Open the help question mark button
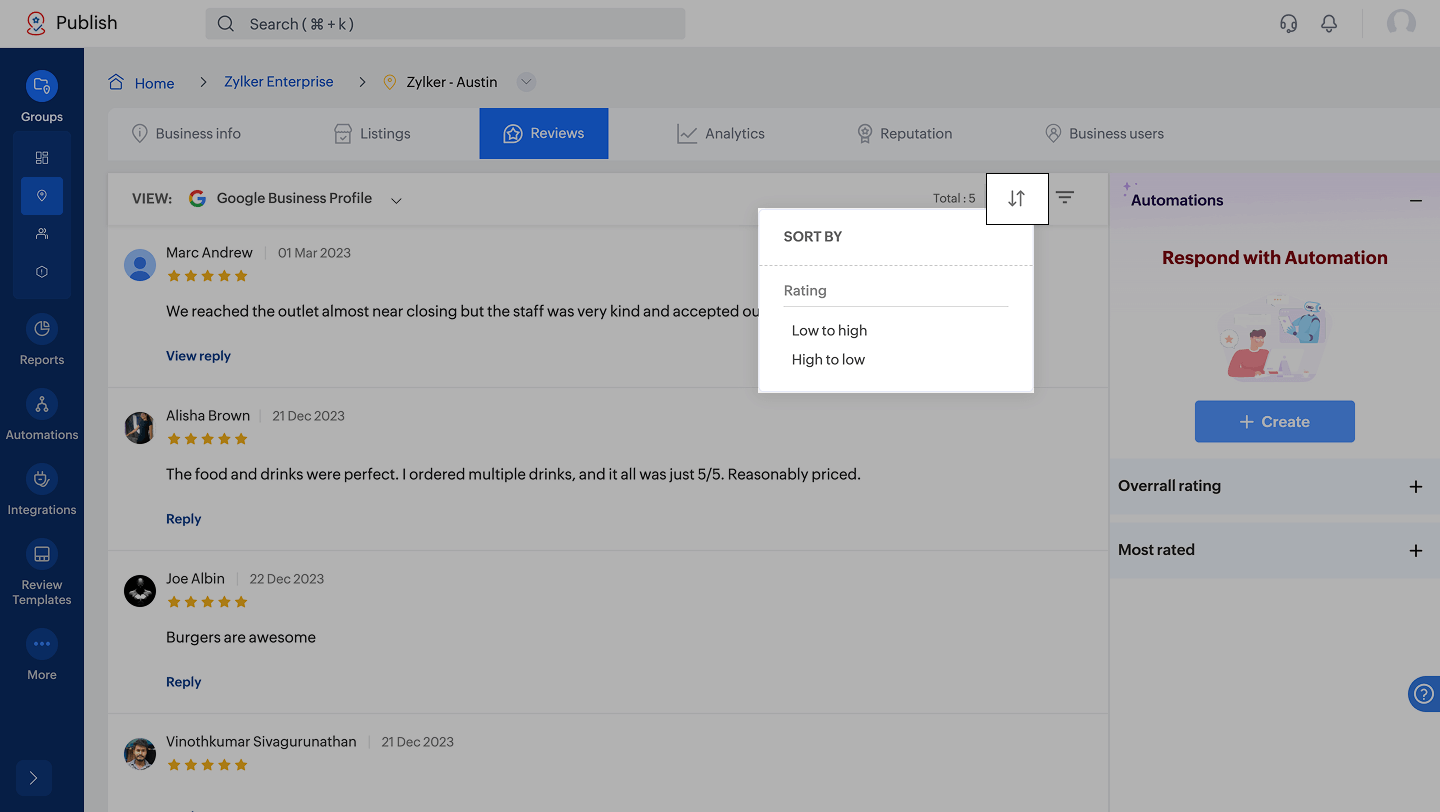The height and width of the screenshot is (812, 1440). (1424, 694)
